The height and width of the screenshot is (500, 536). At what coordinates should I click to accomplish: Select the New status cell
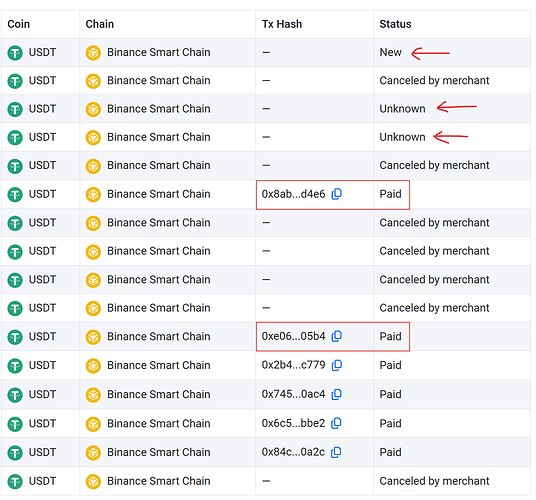pos(390,52)
